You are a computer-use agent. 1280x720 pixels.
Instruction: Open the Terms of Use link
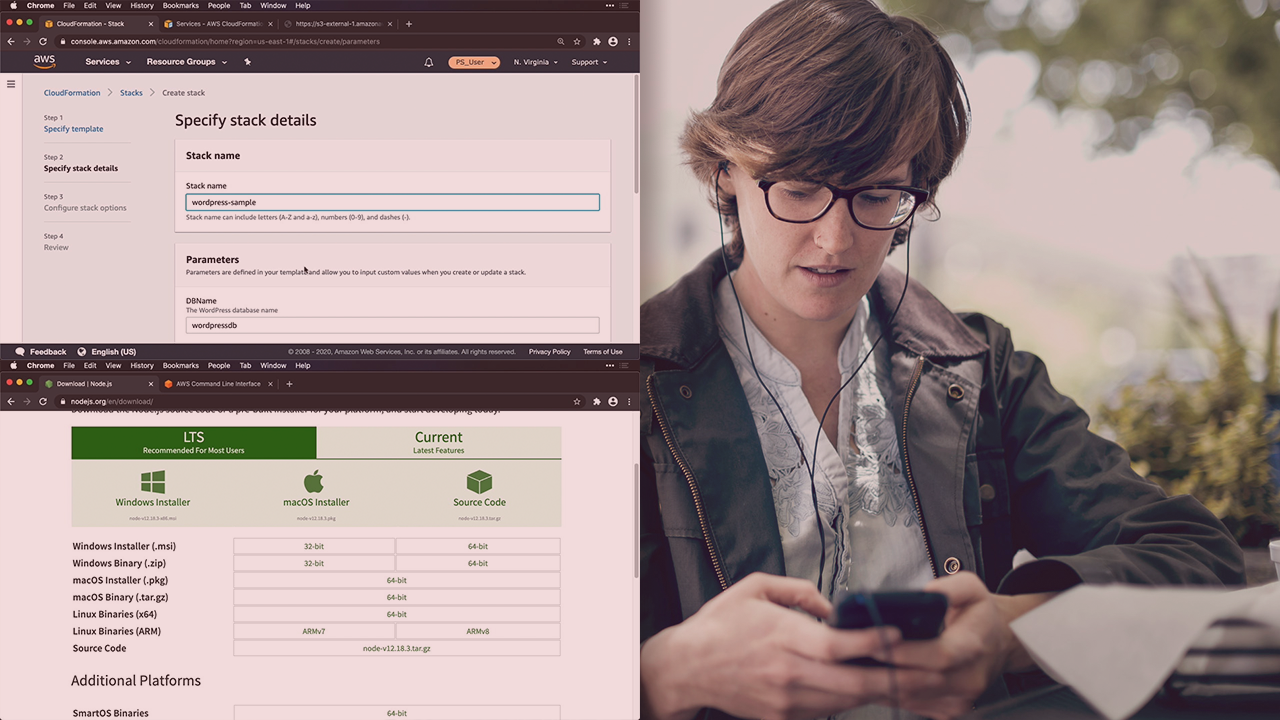tap(603, 352)
